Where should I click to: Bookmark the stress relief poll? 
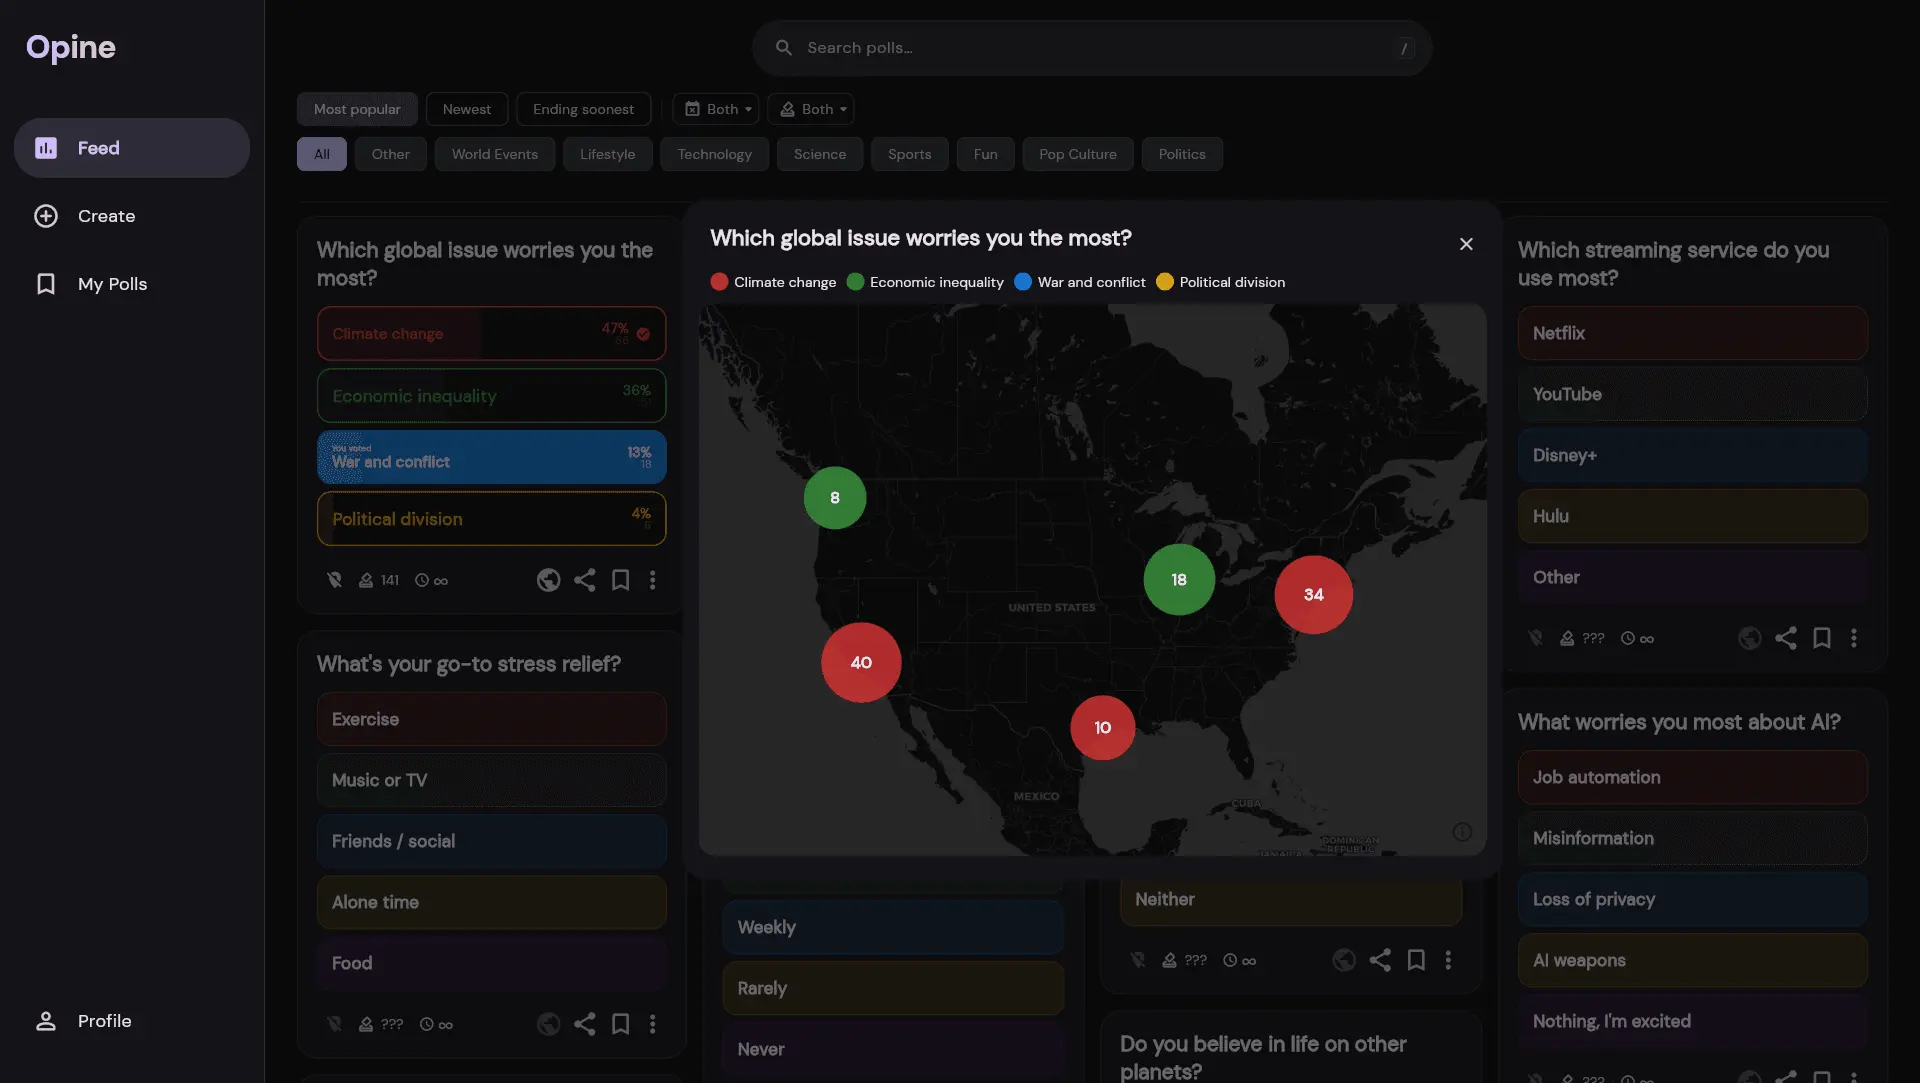coord(621,1024)
